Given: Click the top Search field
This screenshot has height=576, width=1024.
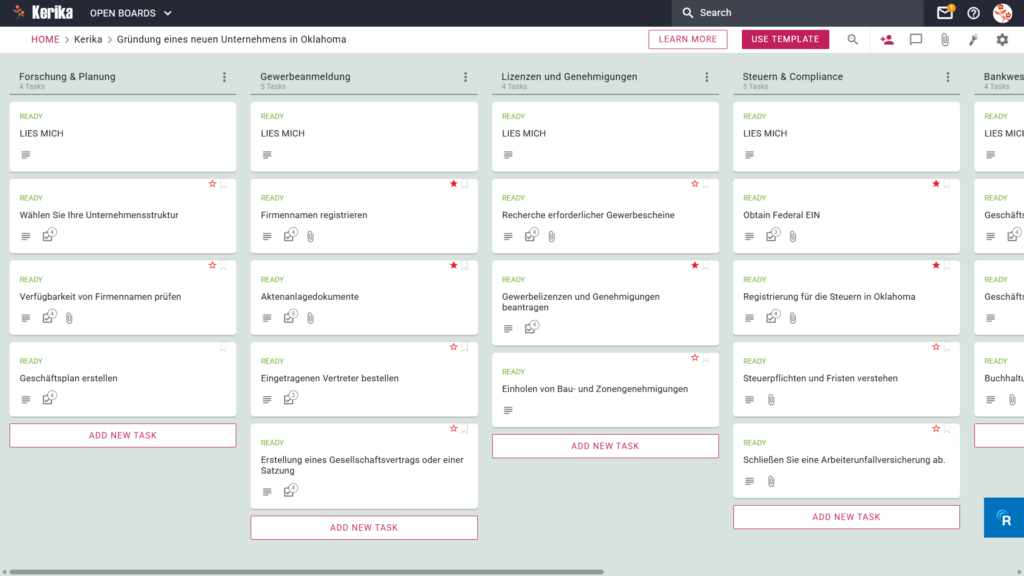Looking at the screenshot, I should tap(797, 13).
